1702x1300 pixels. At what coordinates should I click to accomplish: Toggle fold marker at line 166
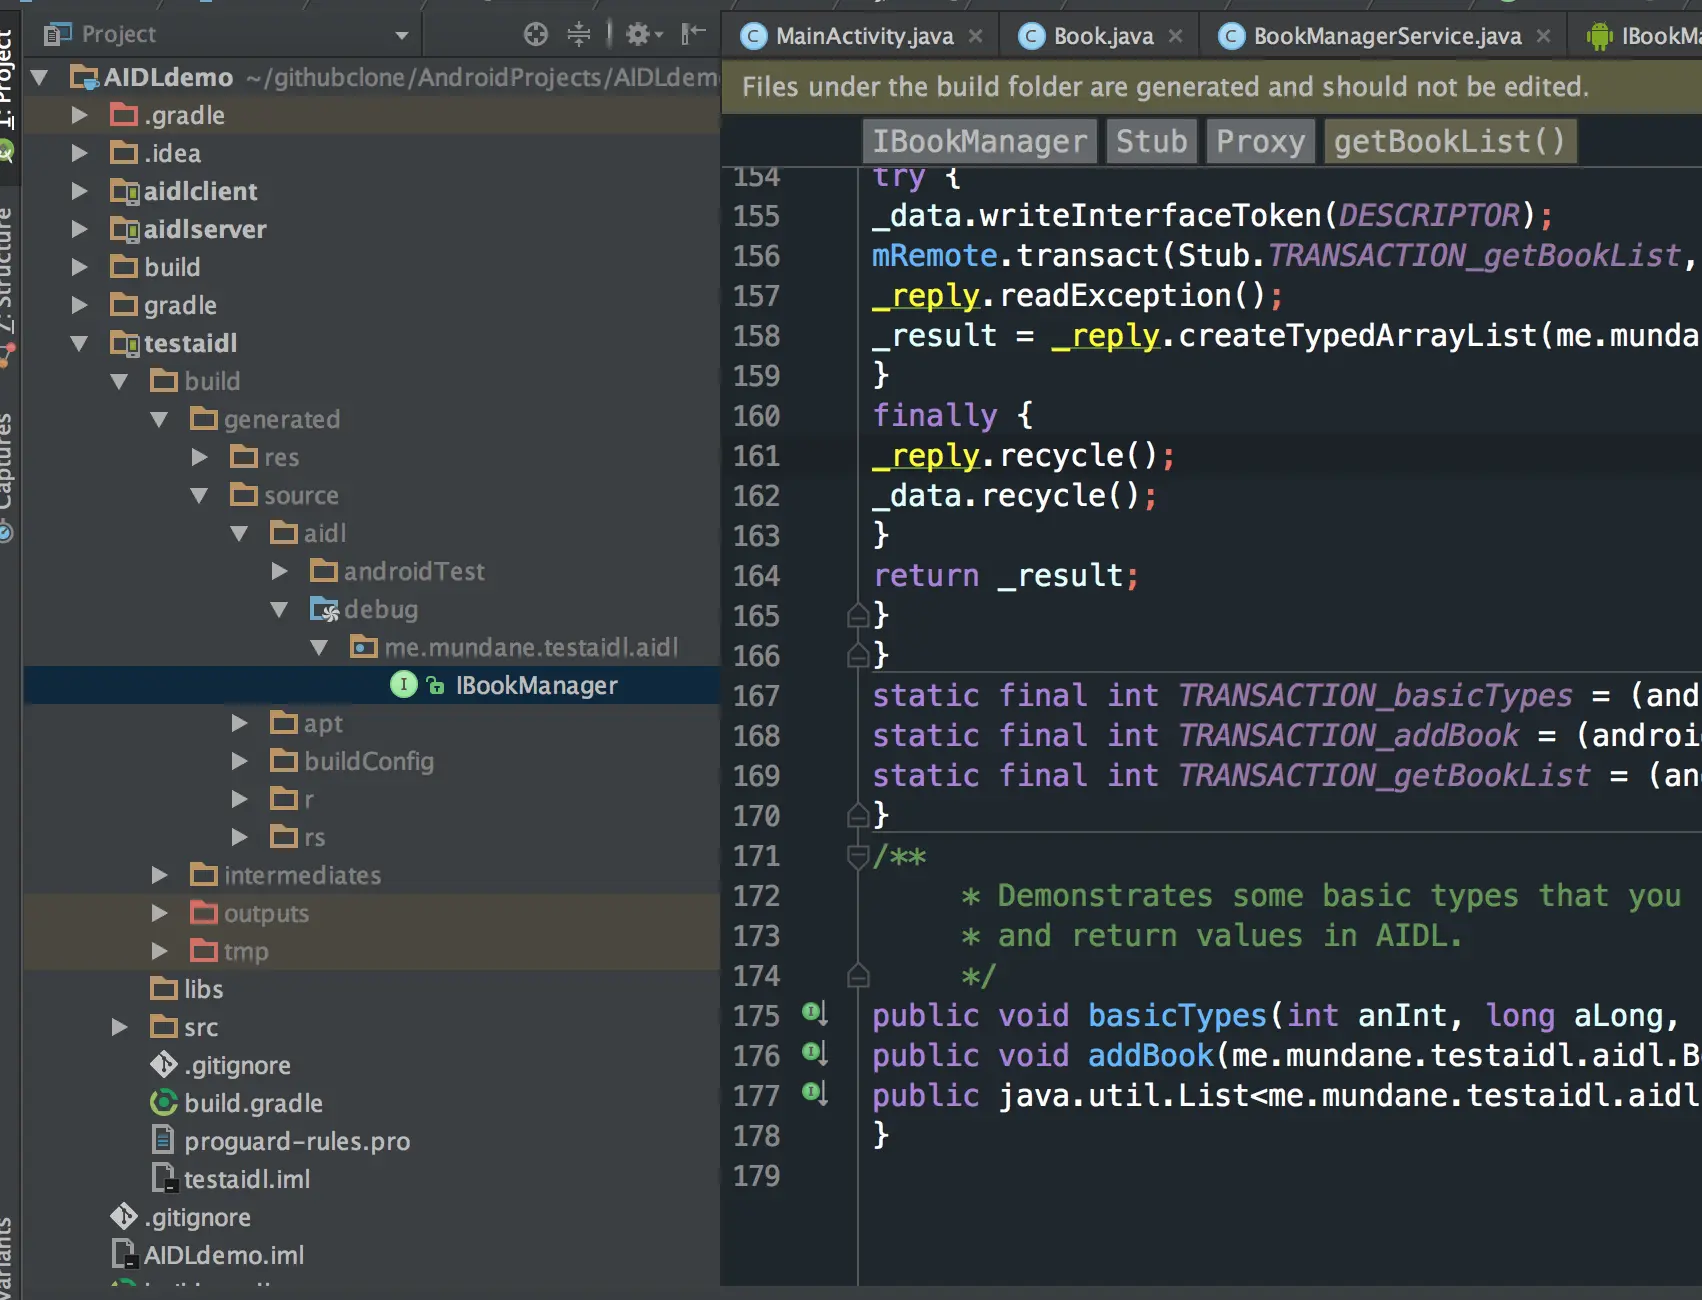click(x=857, y=655)
